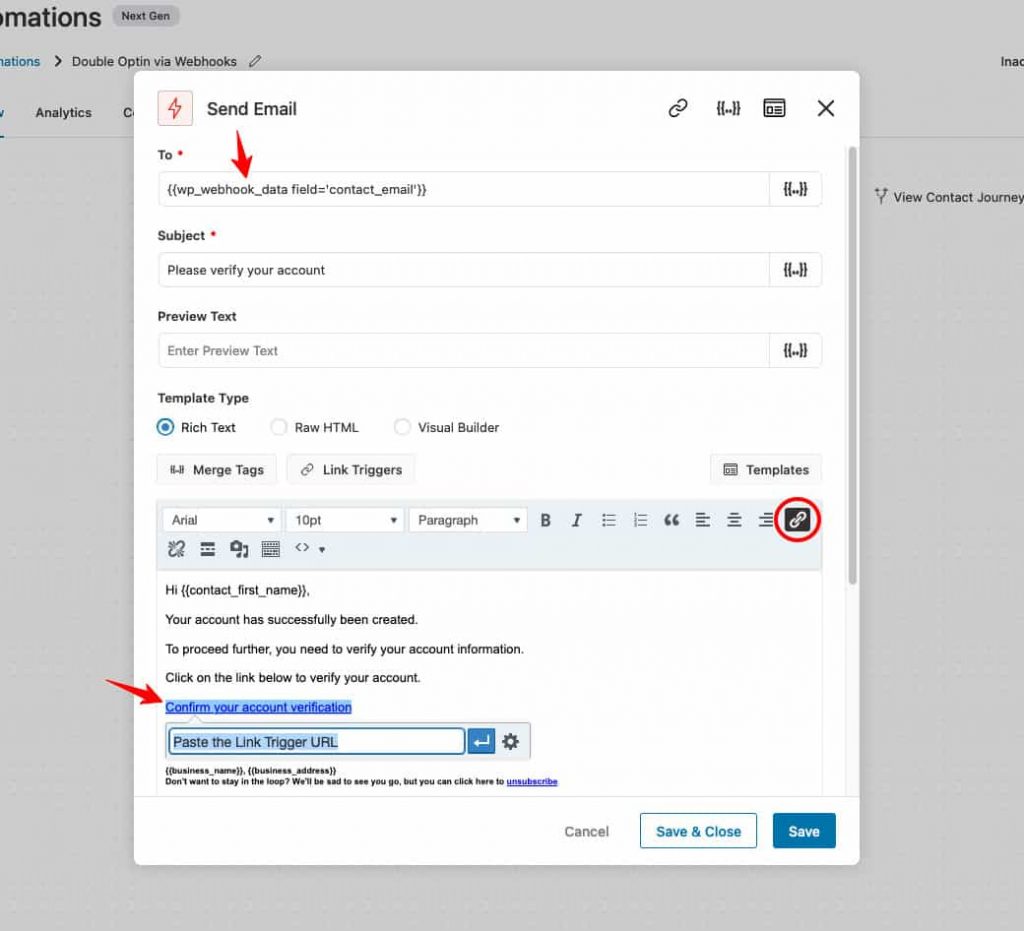Click the source code icon in toolbar

click(x=302, y=548)
